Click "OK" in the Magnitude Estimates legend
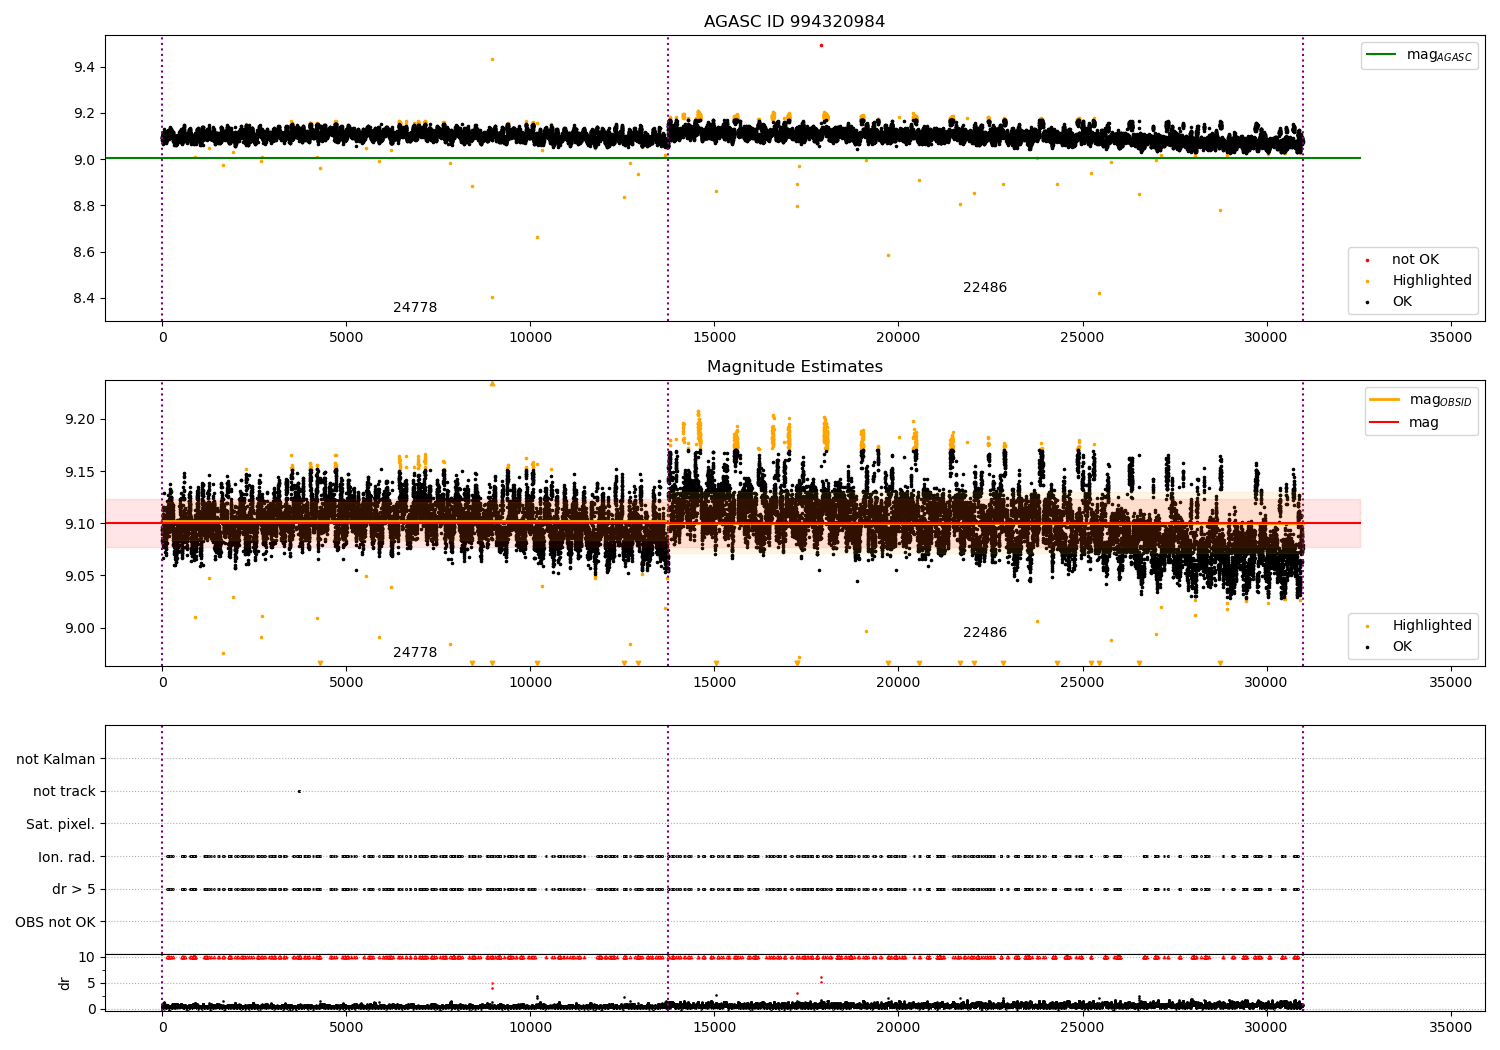1500x1050 pixels. click(1402, 647)
